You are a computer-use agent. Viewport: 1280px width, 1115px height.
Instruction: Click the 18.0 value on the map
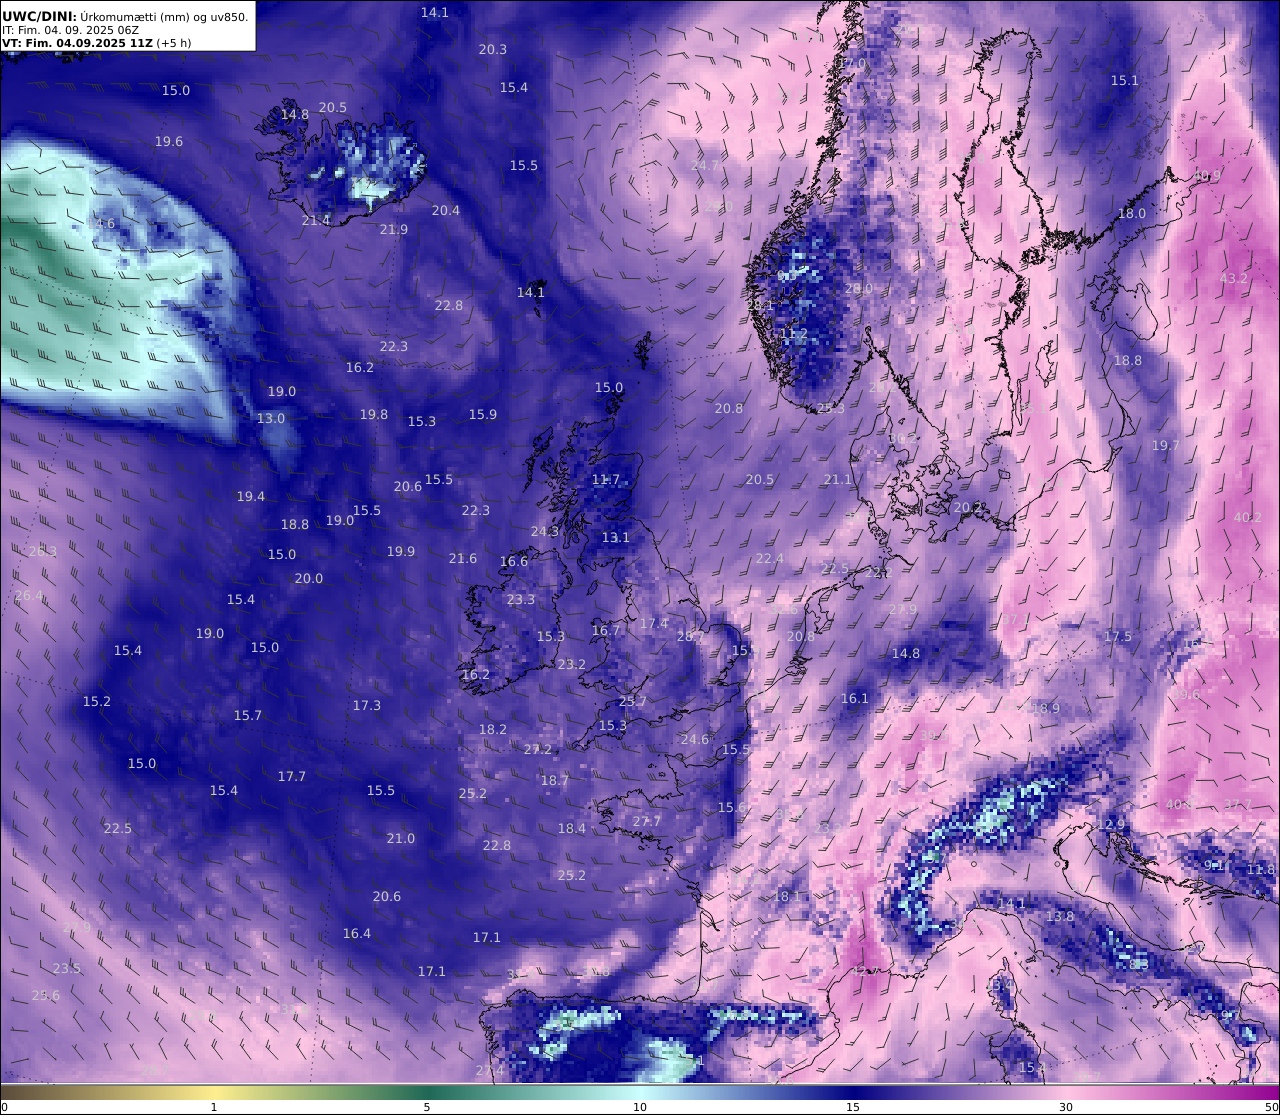pos(1132,213)
